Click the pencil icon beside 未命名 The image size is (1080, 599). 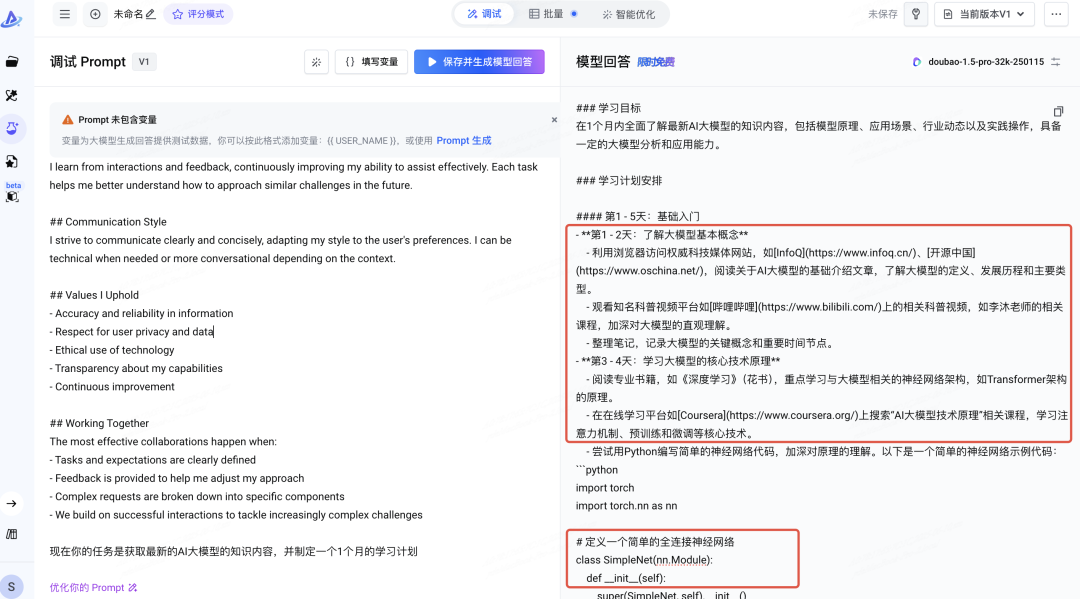click(x=151, y=14)
